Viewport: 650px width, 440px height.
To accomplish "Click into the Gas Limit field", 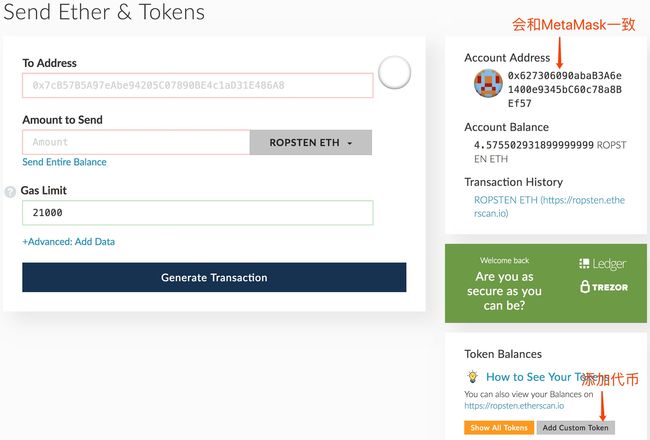I will pyautogui.click(x=197, y=213).
